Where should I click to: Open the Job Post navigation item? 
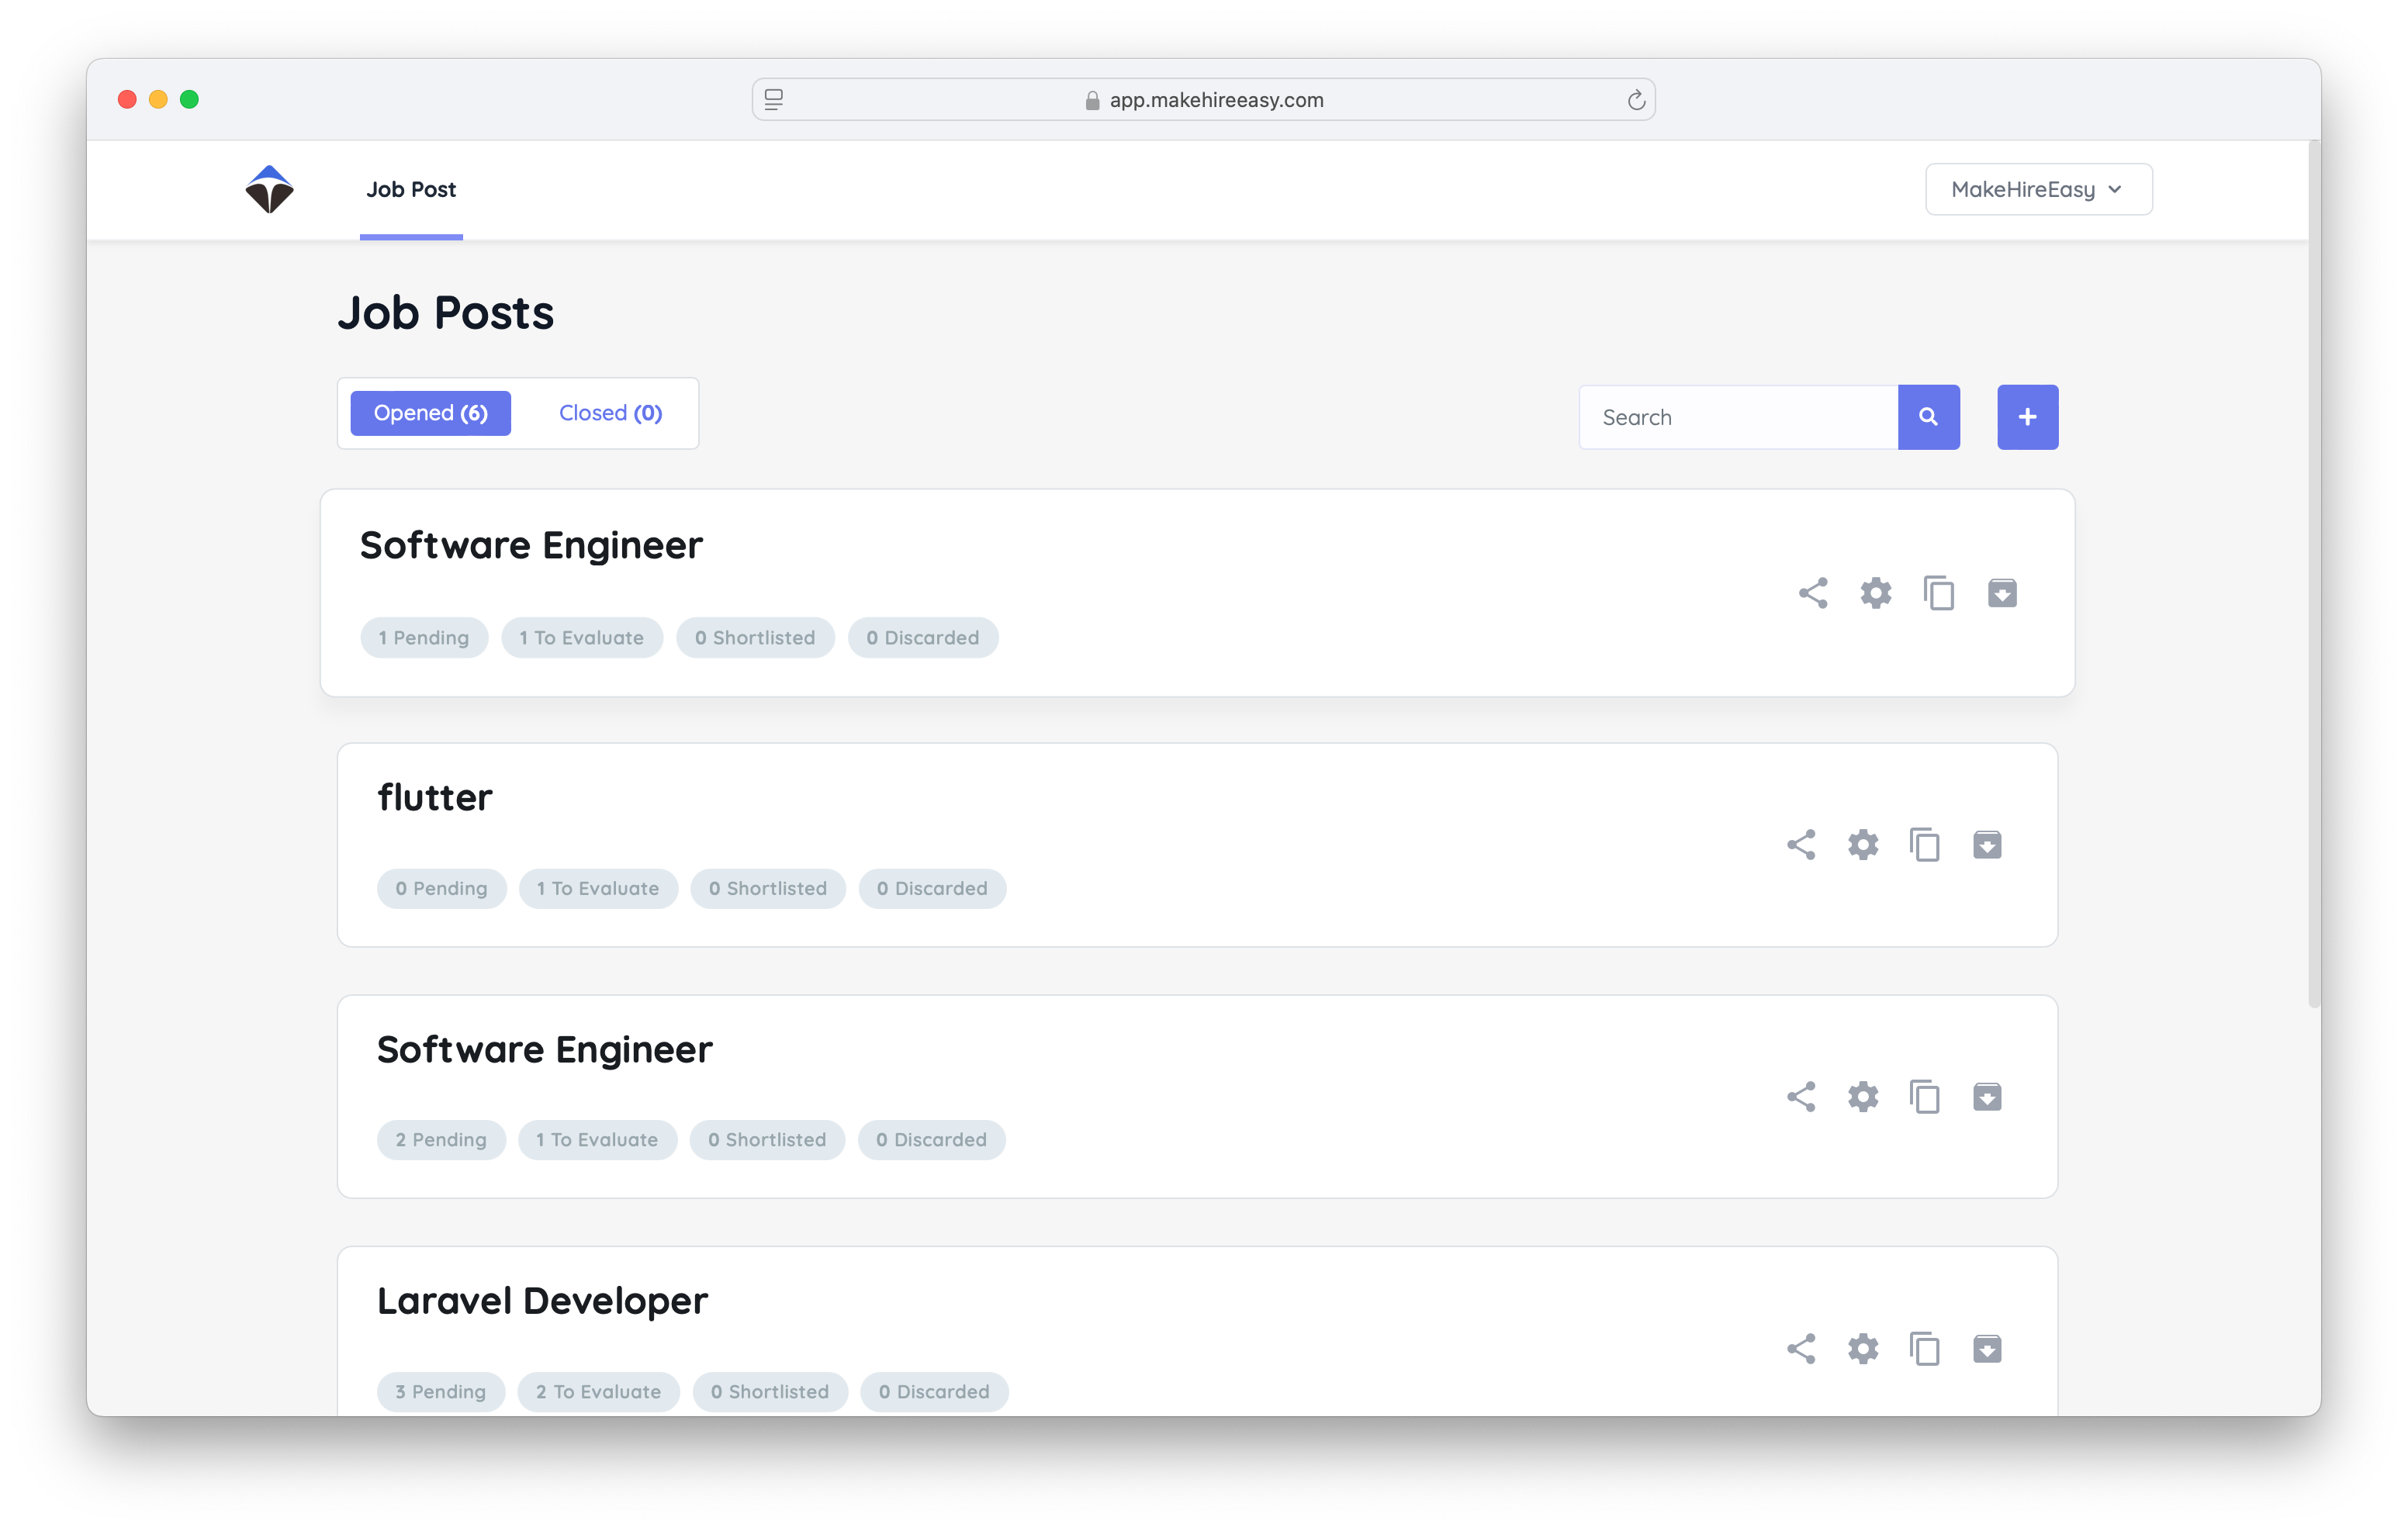tap(410, 189)
